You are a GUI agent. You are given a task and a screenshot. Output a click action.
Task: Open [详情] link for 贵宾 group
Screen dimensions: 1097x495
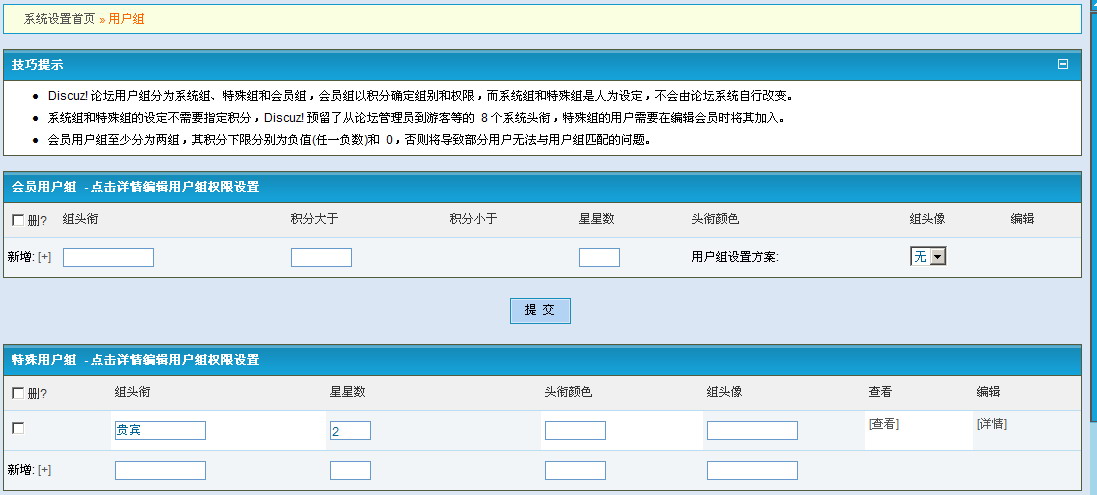(x=992, y=424)
